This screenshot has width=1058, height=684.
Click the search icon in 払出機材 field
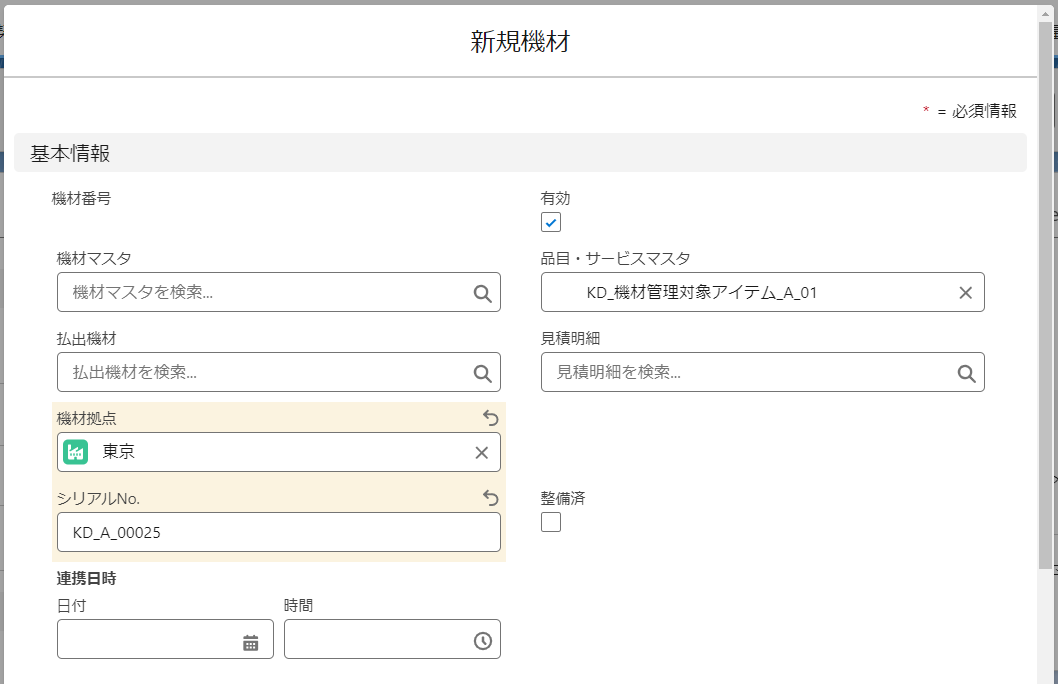pos(482,373)
